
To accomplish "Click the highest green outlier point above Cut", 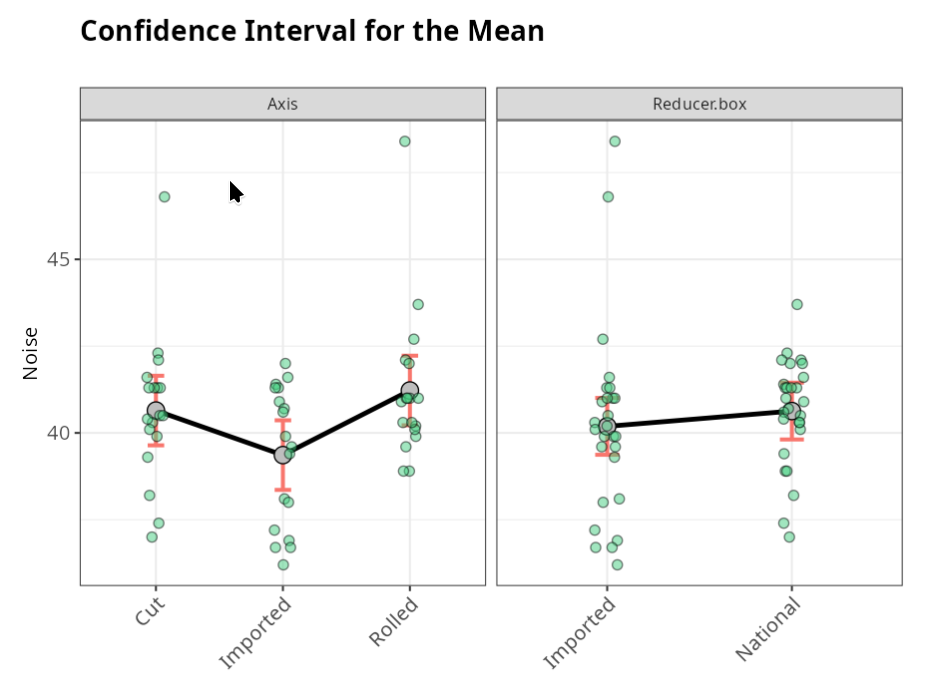I will click(x=164, y=197).
